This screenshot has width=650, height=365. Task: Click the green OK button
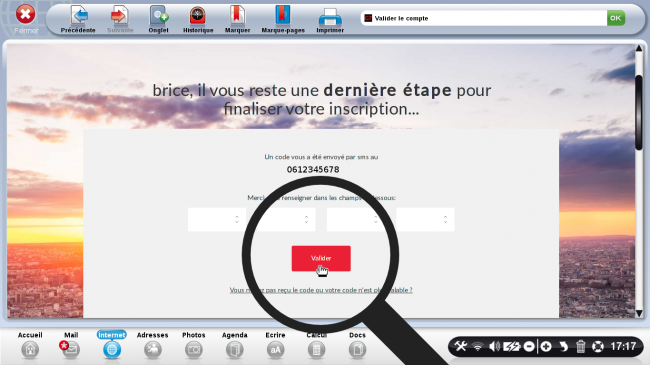(x=616, y=18)
